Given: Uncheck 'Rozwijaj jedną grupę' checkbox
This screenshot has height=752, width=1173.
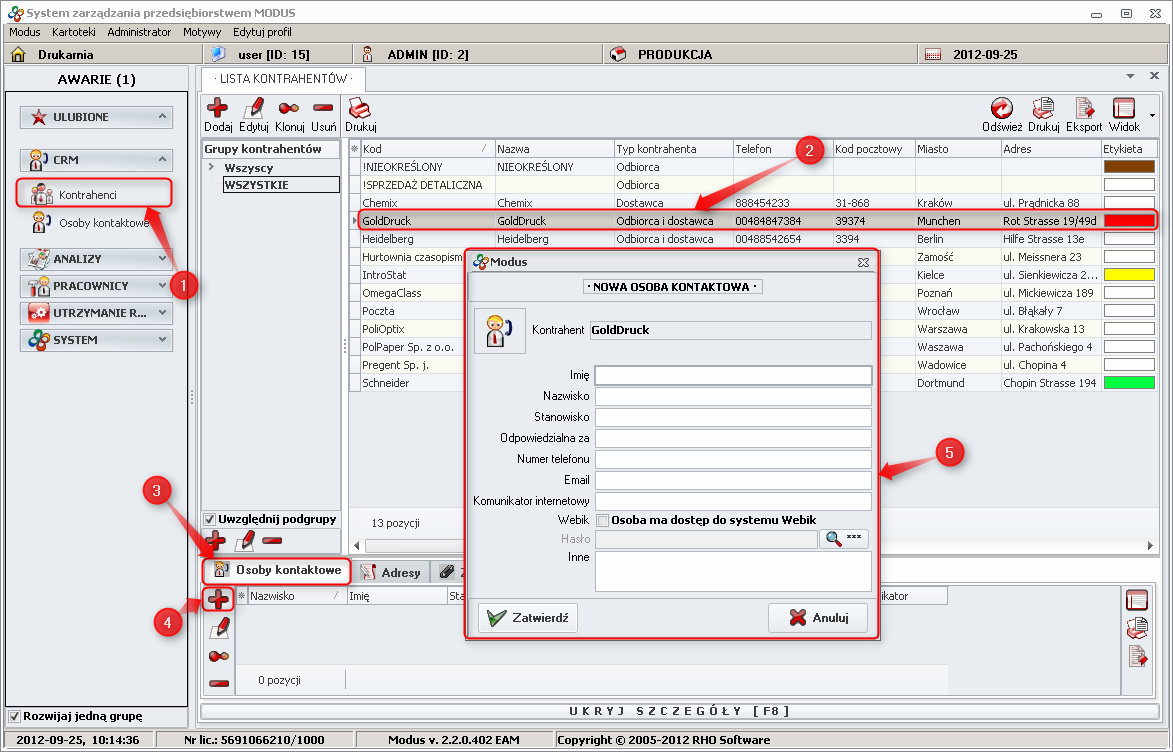Looking at the screenshot, I should tap(14, 716).
